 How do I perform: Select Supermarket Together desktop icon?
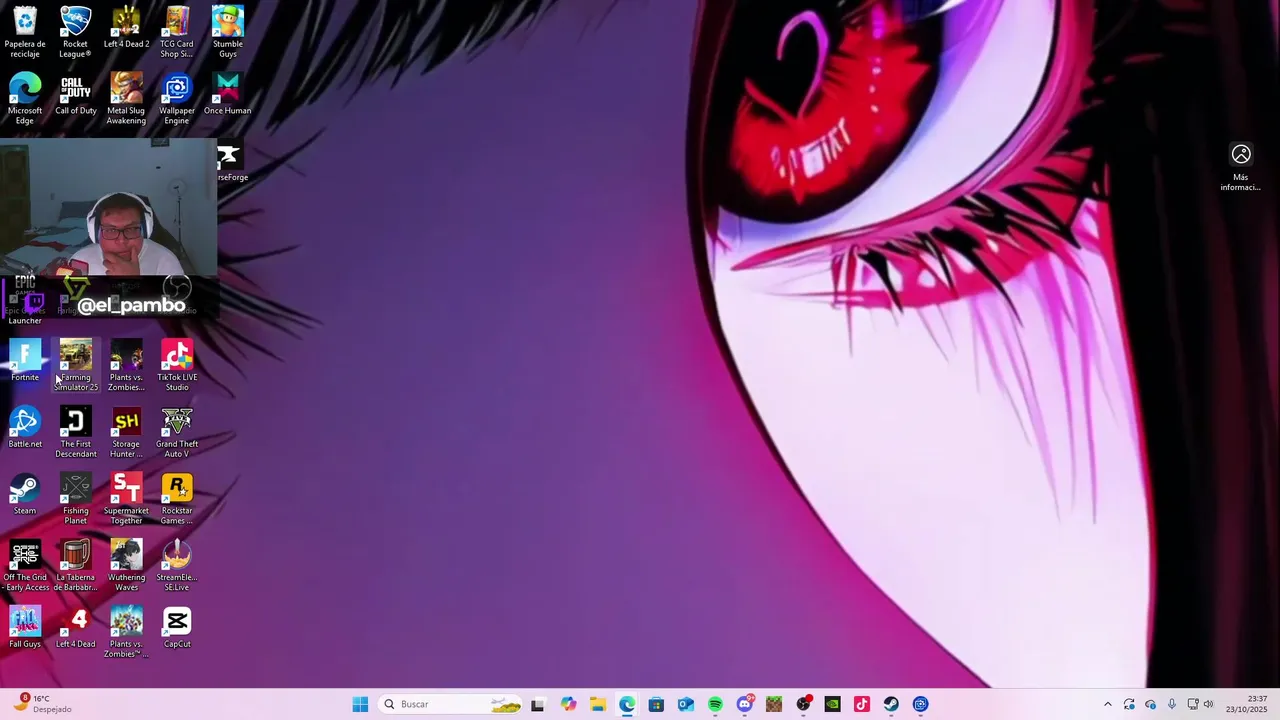126,499
